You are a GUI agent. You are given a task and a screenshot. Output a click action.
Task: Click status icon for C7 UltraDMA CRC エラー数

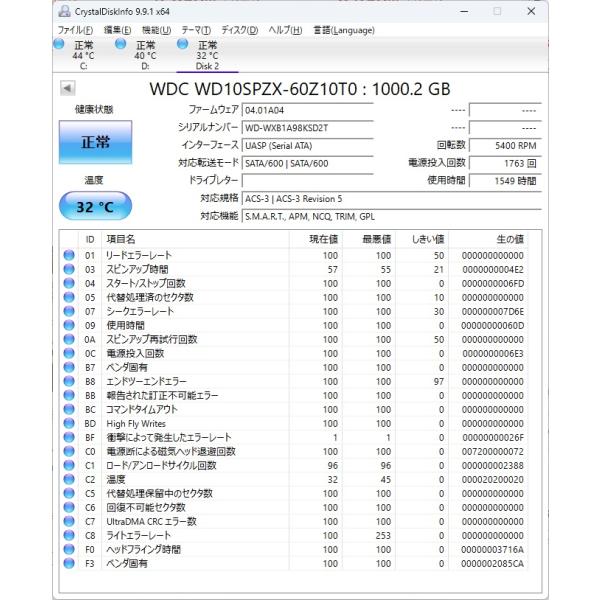69,521
